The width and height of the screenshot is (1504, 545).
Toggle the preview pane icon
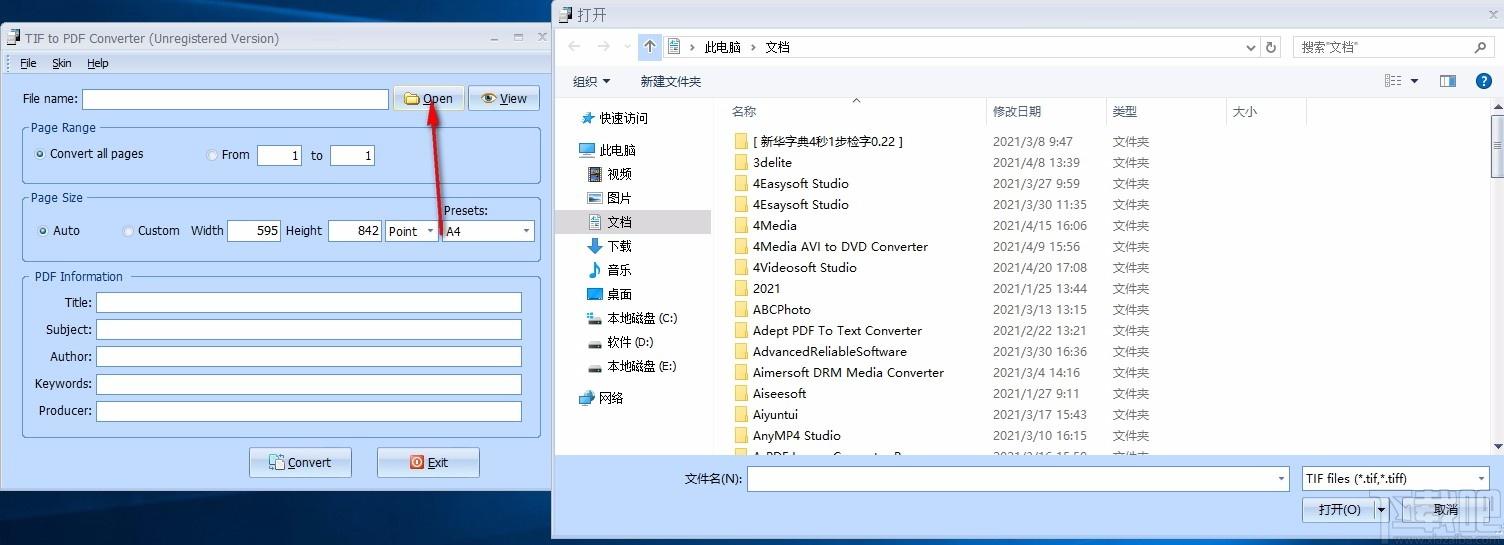coord(1447,81)
